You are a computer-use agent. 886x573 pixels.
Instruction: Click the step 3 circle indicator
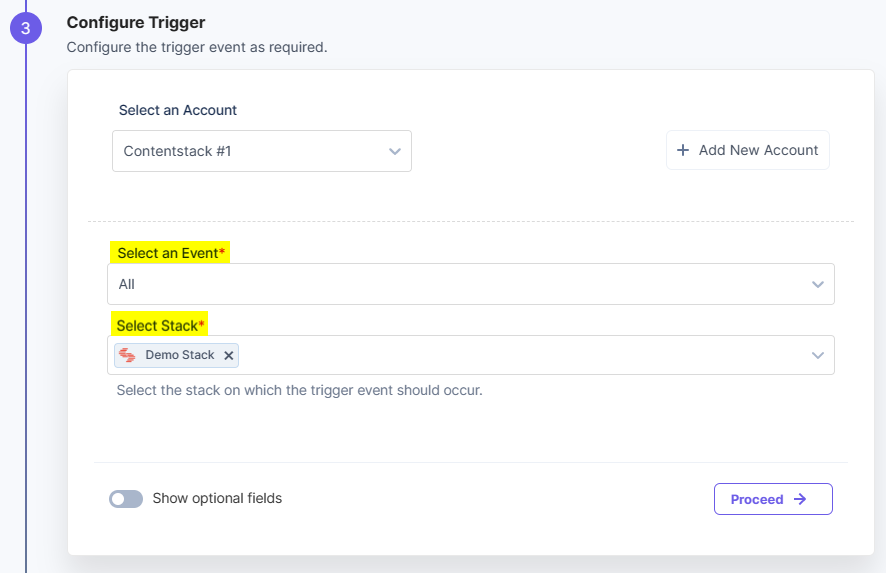pyautogui.click(x=26, y=28)
